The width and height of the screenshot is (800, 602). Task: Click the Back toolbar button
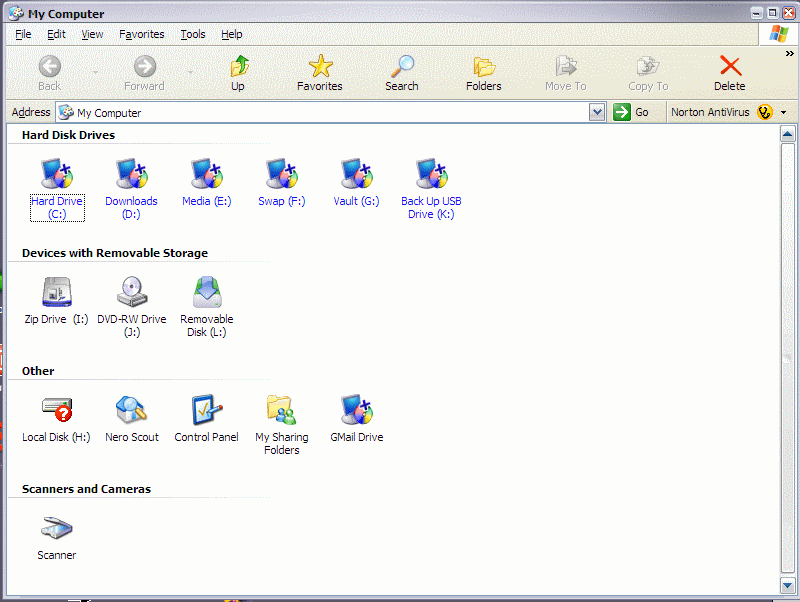pos(49,73)
